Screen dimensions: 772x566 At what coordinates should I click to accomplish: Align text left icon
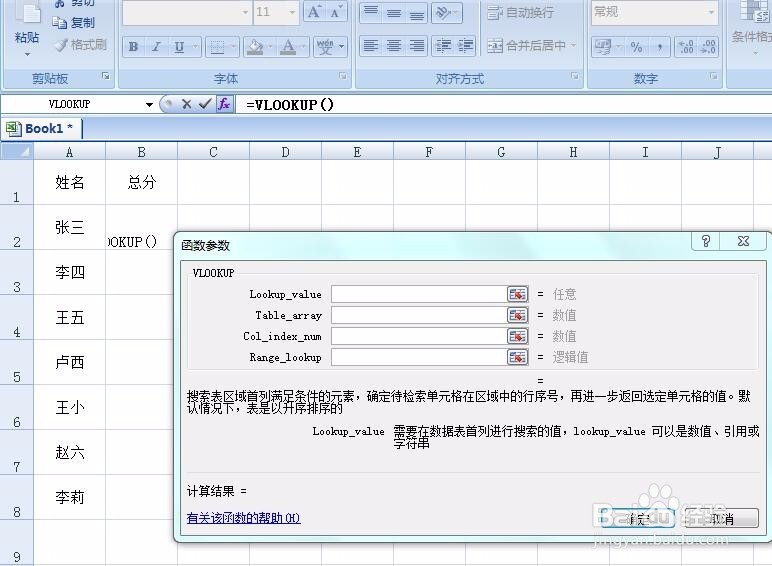371,46
